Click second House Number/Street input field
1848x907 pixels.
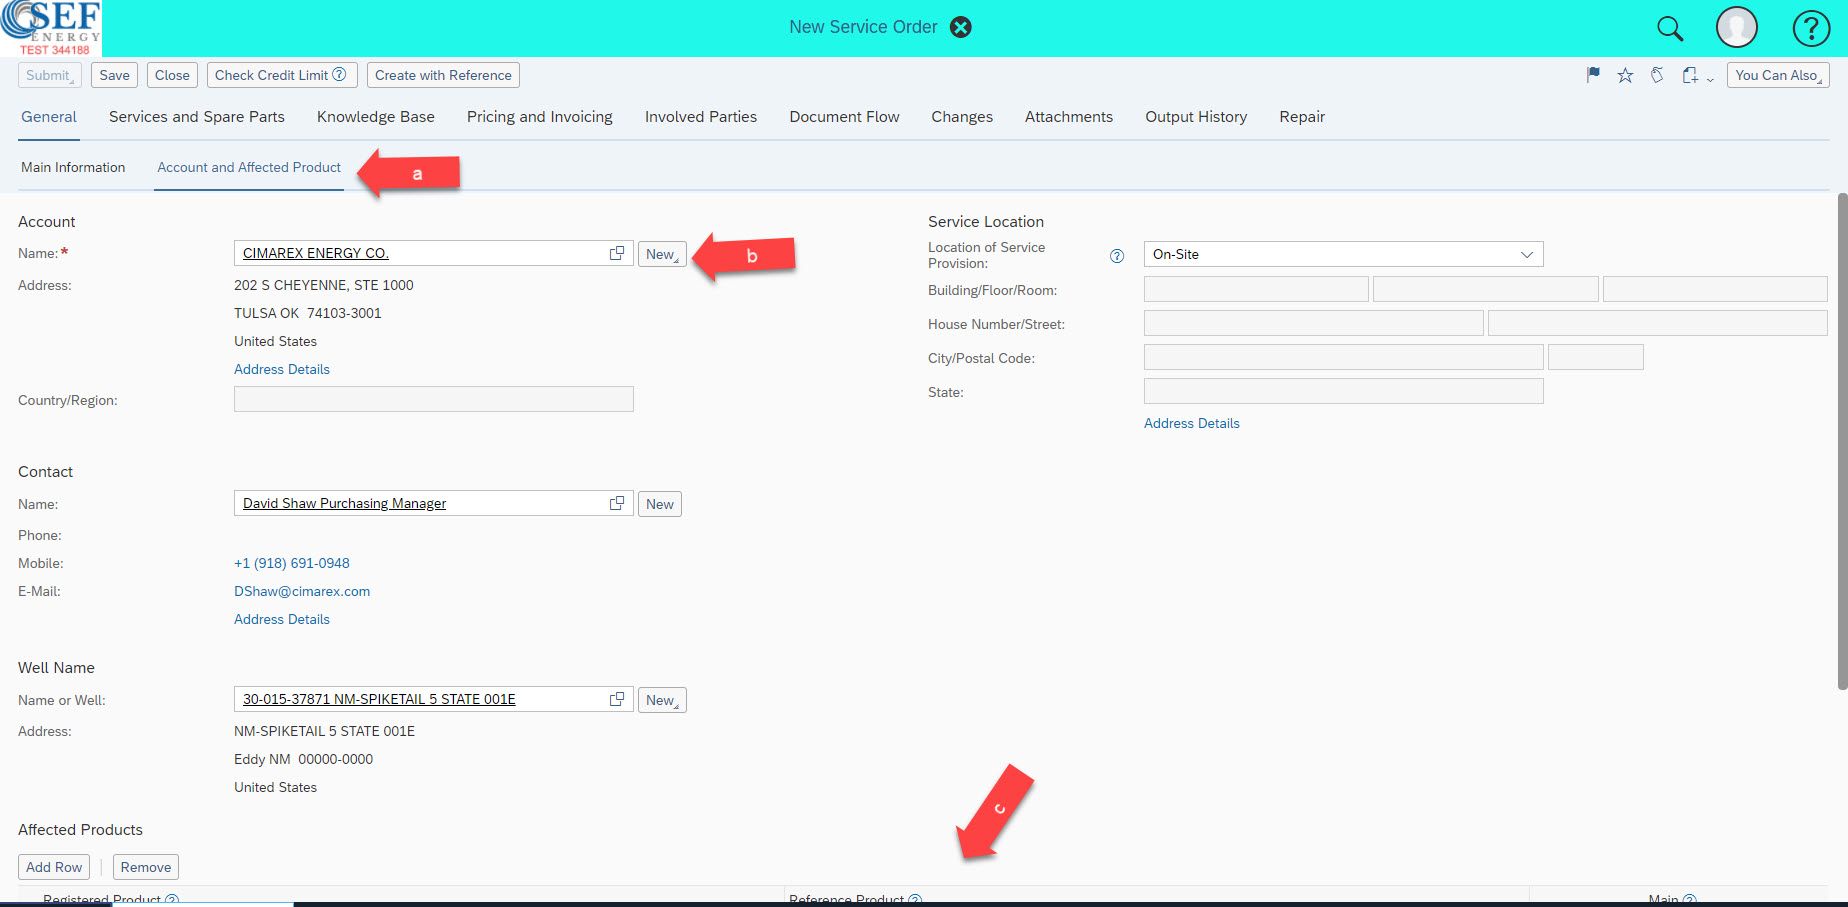click(1658, 323)
